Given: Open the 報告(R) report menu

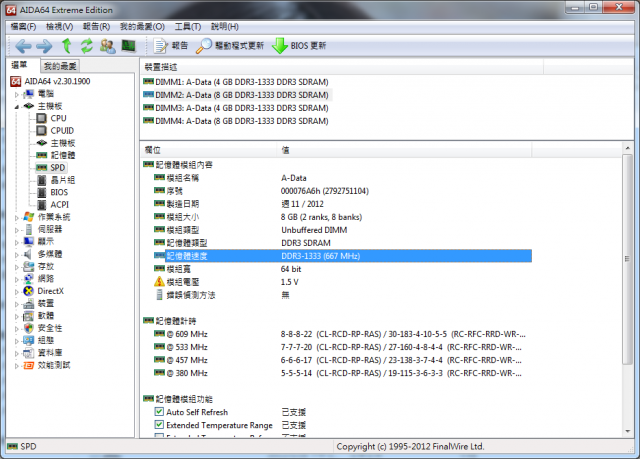Looking at the screenshot, I should pyautogui.click(x=96, y=27).
